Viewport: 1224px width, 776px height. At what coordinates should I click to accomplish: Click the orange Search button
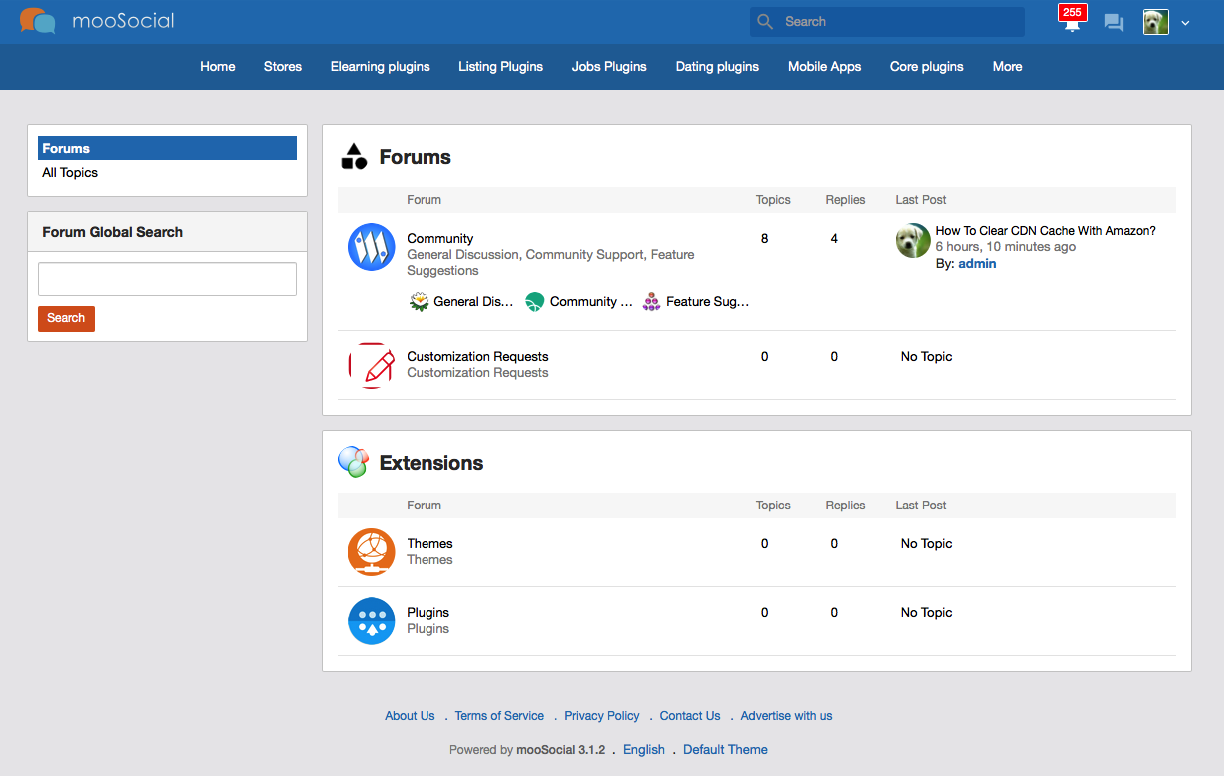click(66, 318)
